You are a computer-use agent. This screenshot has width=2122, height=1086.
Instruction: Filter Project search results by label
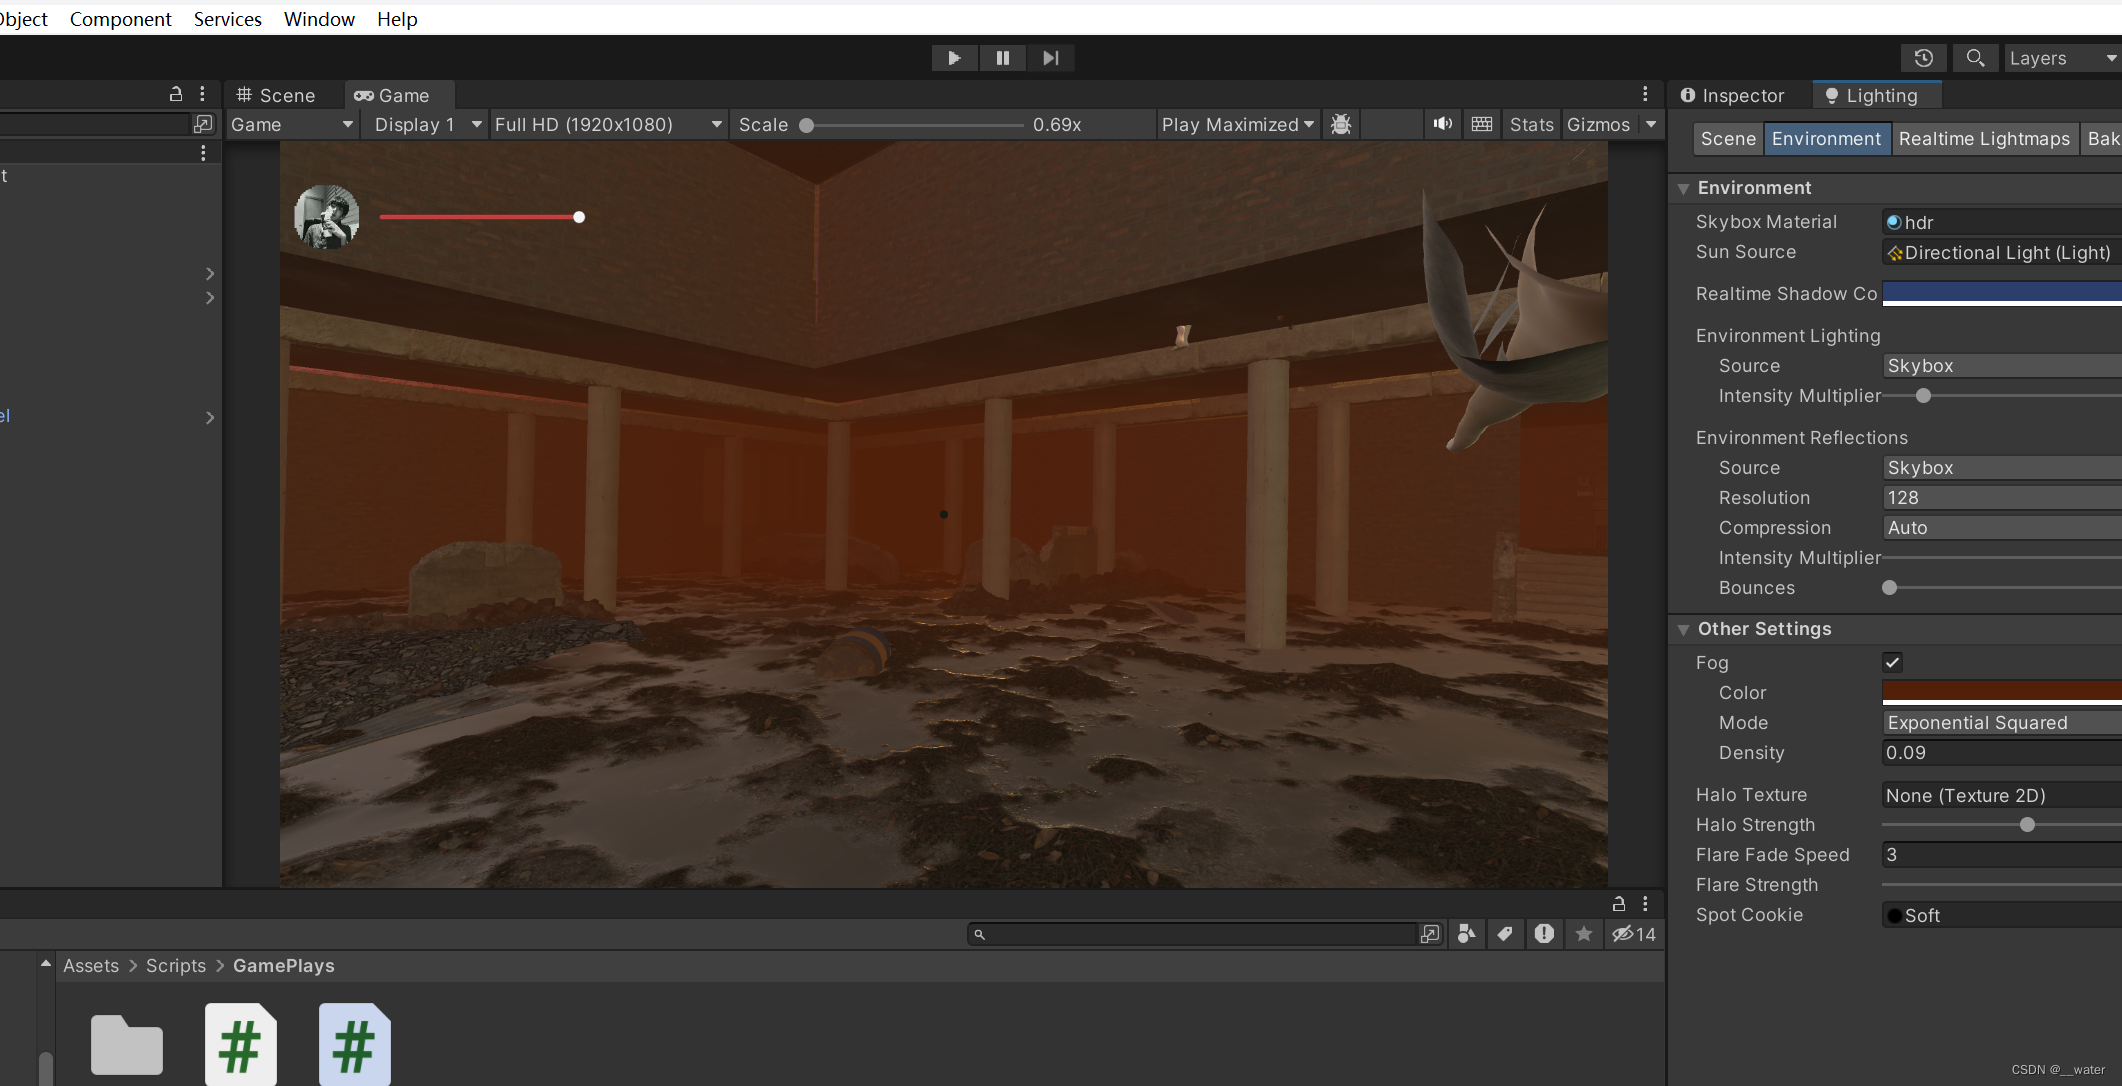(x=1505, y=934)
